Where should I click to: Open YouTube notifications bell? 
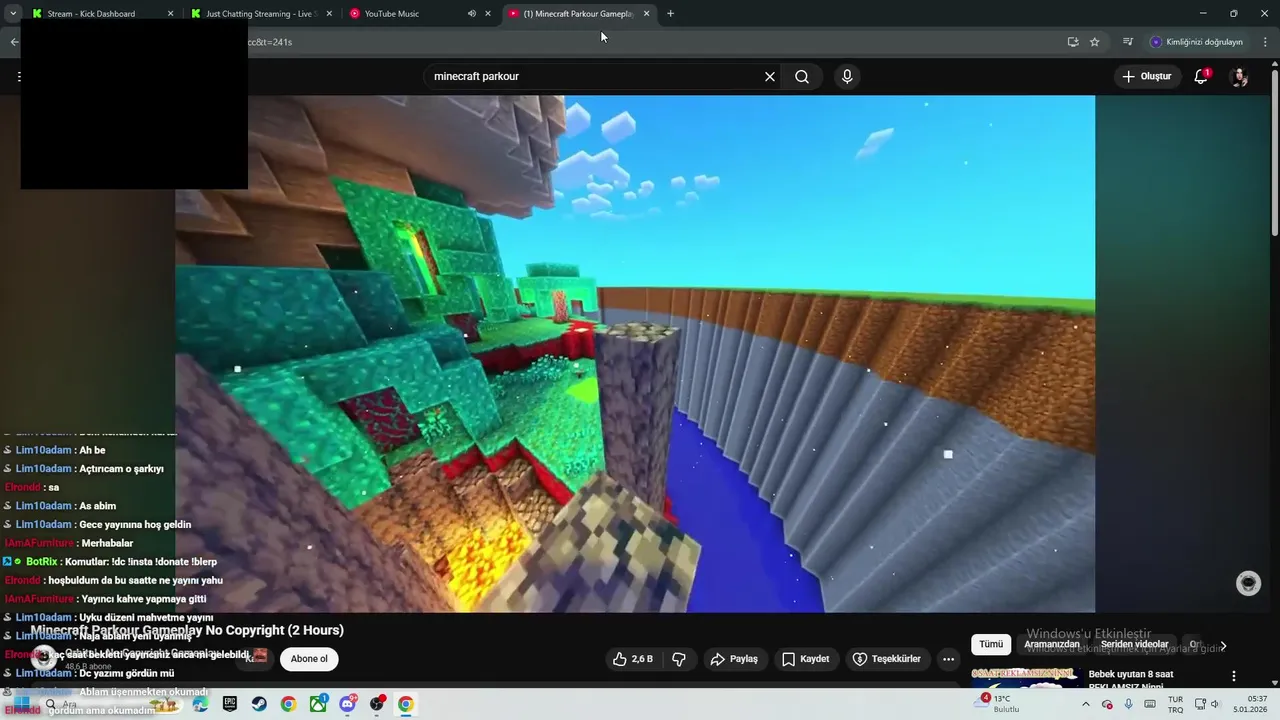(x=1201, y=76)
